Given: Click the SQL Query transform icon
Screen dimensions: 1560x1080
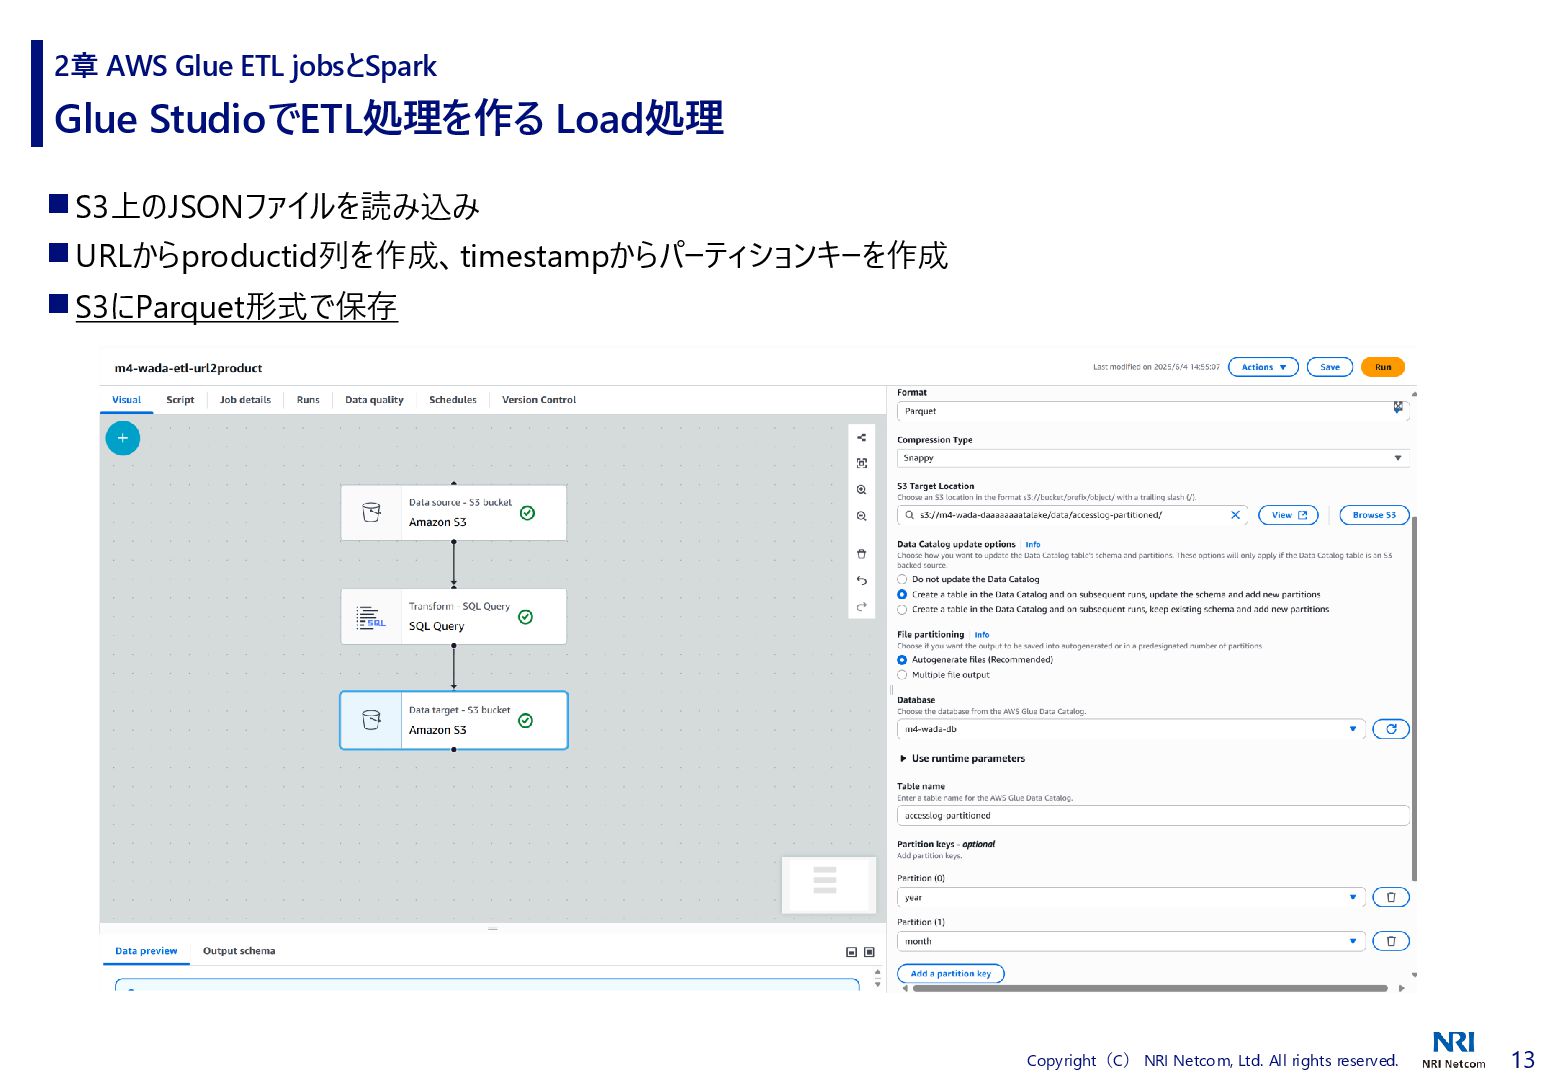Looking at the screenshot, I should coord(371,617).
